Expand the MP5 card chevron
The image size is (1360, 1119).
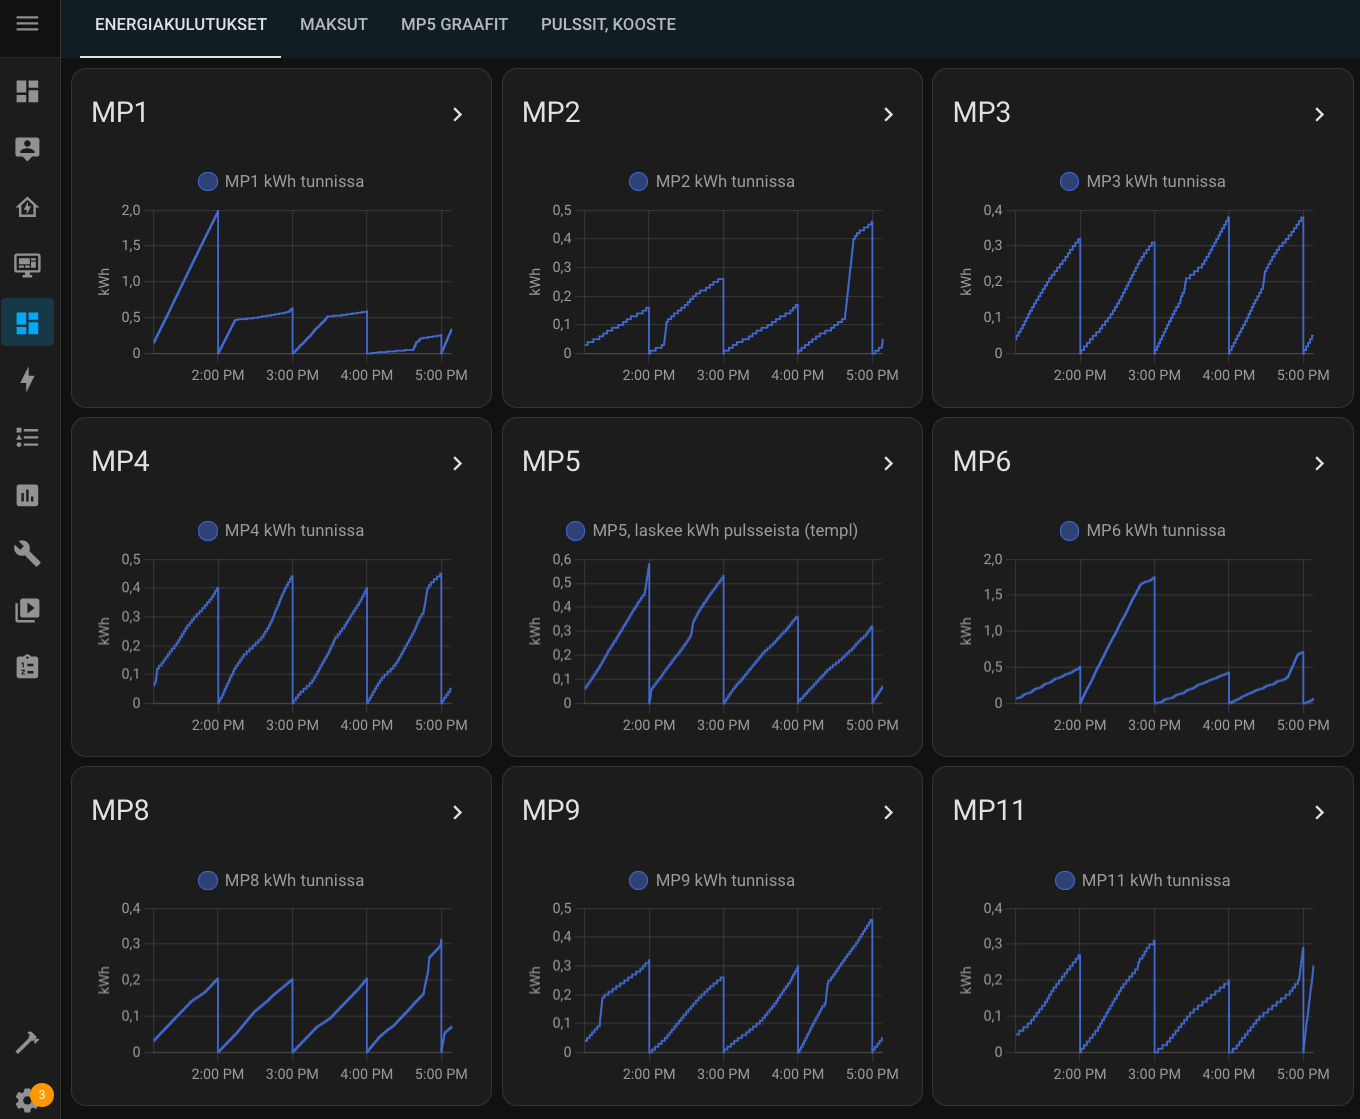click(x=889, y=463)
